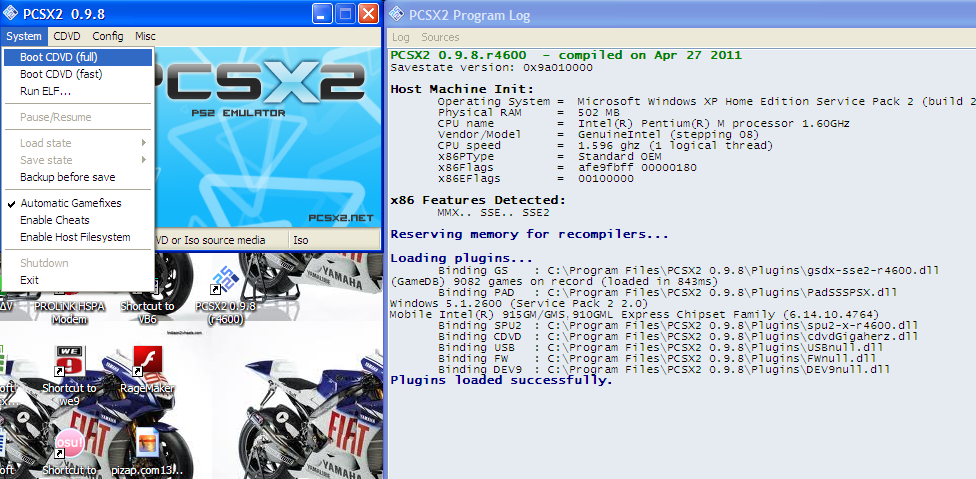Click the GameDB 9082 games log line
976x479 pixels.
[555, 282]
